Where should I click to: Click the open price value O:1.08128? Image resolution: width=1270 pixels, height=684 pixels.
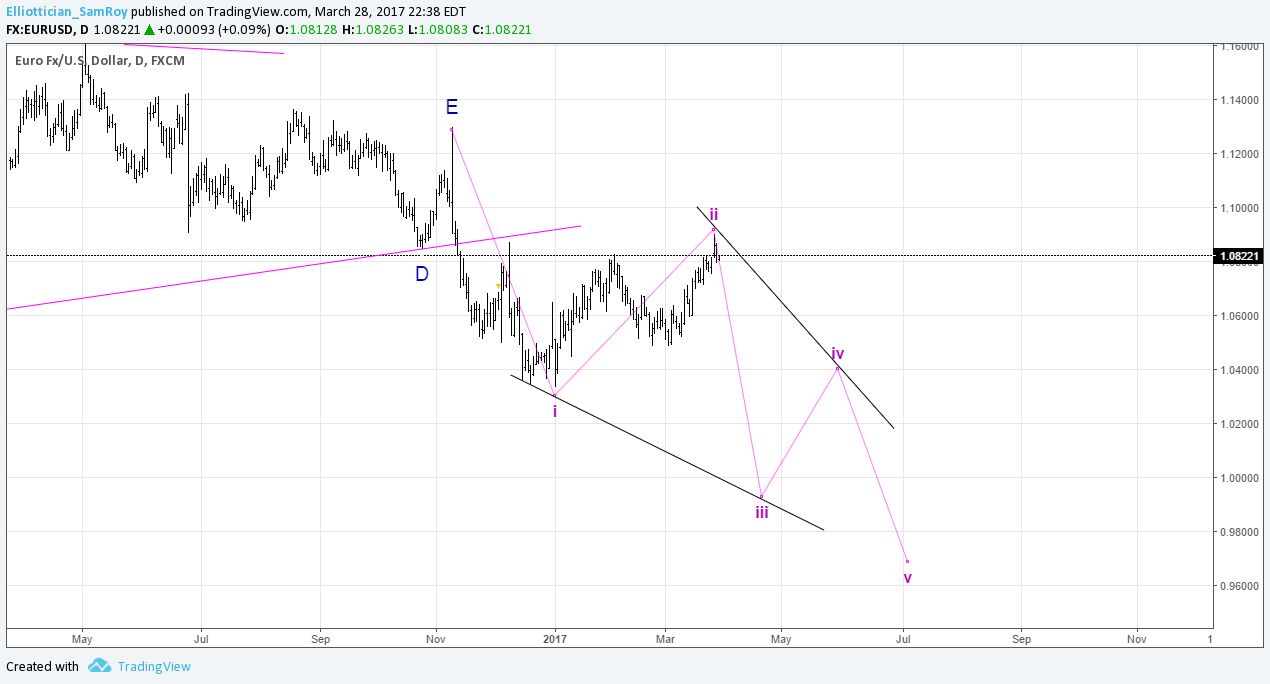point(308,30)
